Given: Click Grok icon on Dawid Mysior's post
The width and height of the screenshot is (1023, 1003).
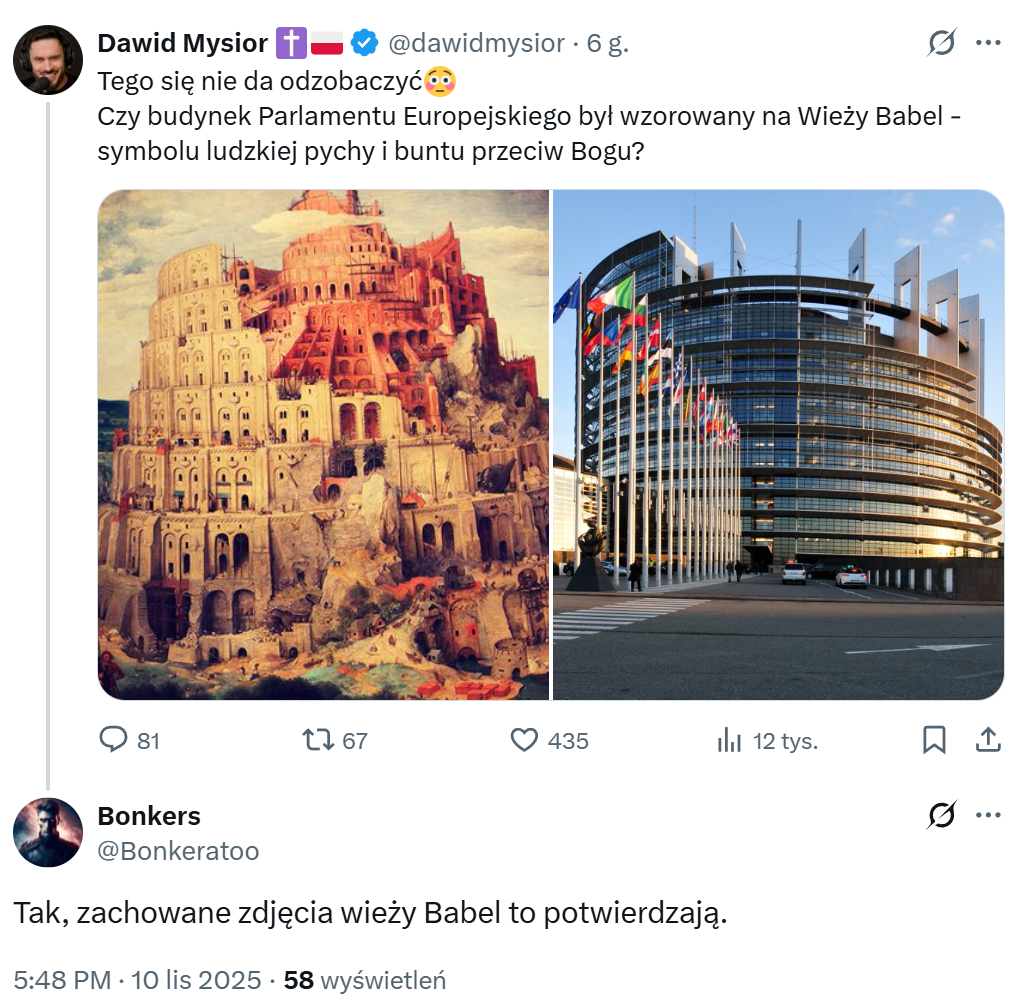Looking at the screenshot, I should click(x=941, y=43).
